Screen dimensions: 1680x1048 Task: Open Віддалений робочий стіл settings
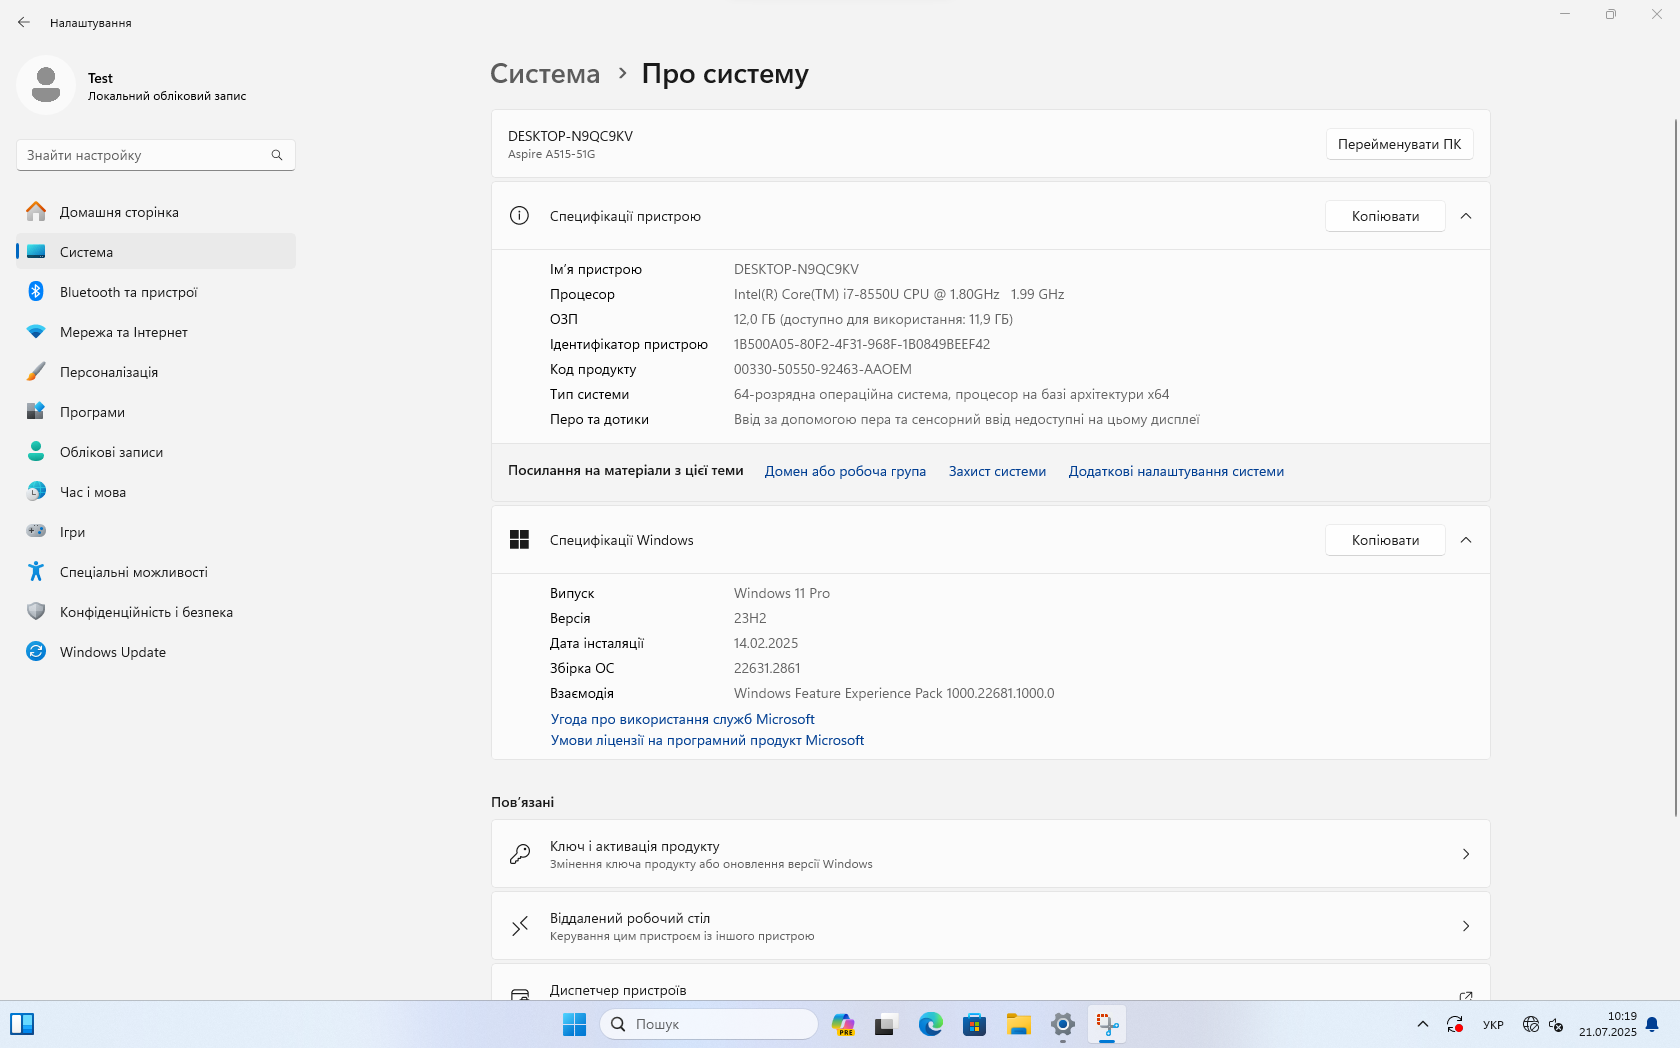pos(990,926)
